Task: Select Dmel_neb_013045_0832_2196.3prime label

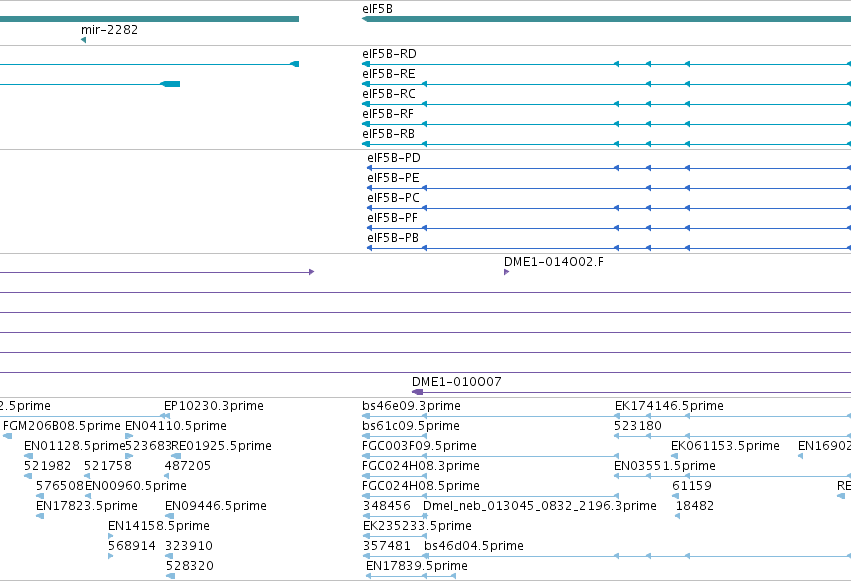Action: click(x=539, y=506)
